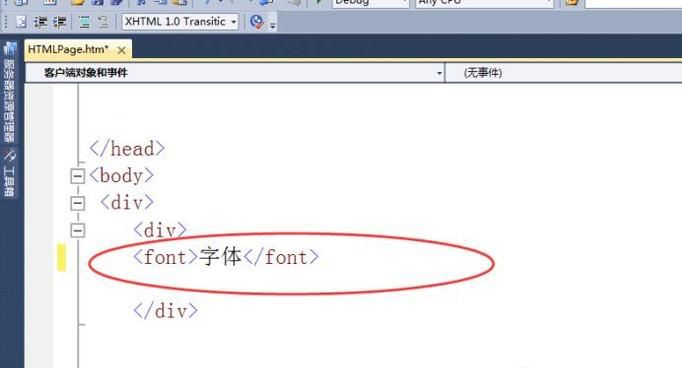Open the (无事件) events dropdown
Image resolution: width=682 pixels, height=368 pixels.
point(564,73)
